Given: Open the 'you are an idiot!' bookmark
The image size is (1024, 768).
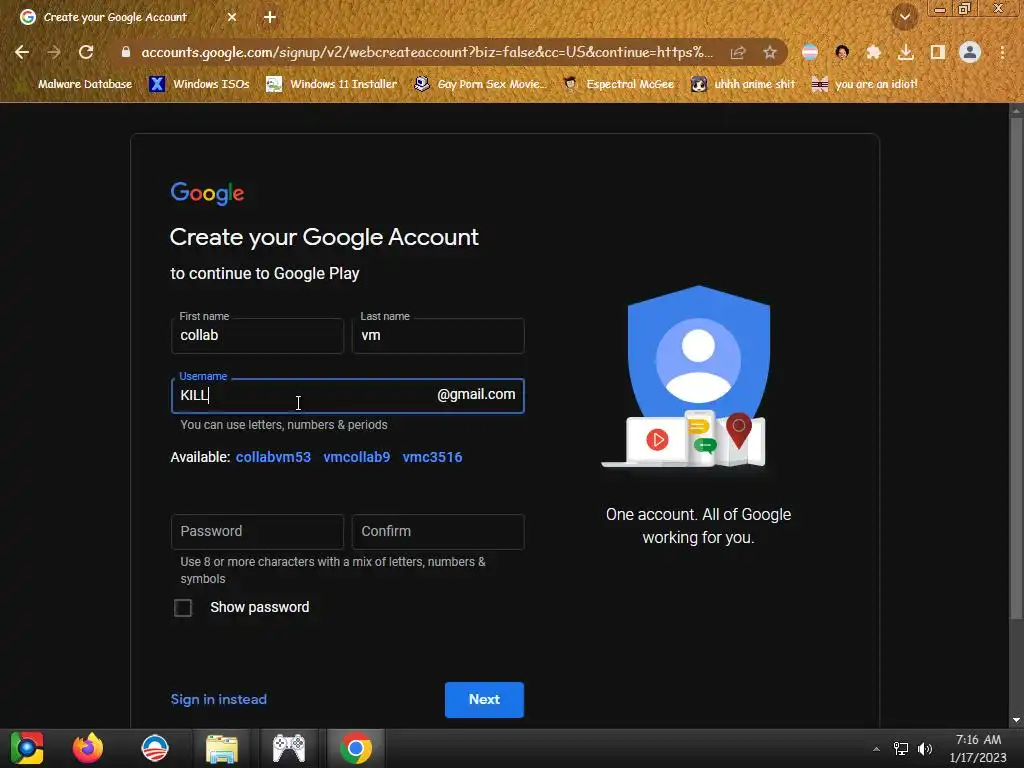Looking at the screenshot, I should (864, 84).
